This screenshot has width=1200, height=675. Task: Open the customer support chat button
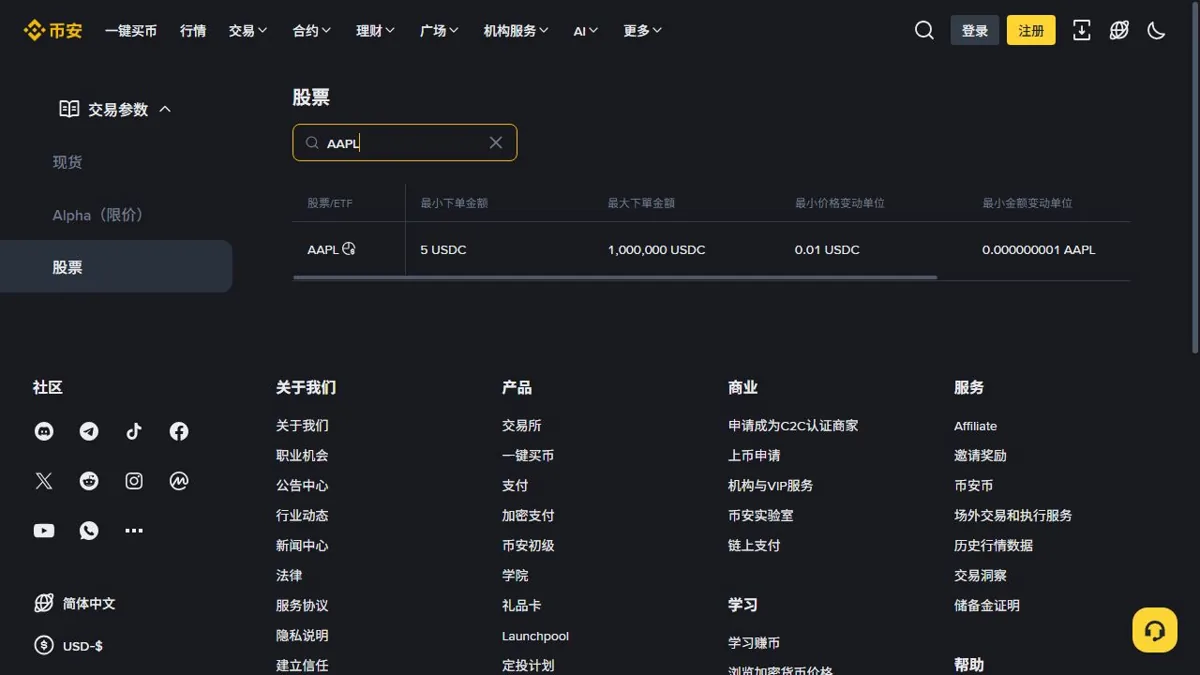(x=1155, y=630)
